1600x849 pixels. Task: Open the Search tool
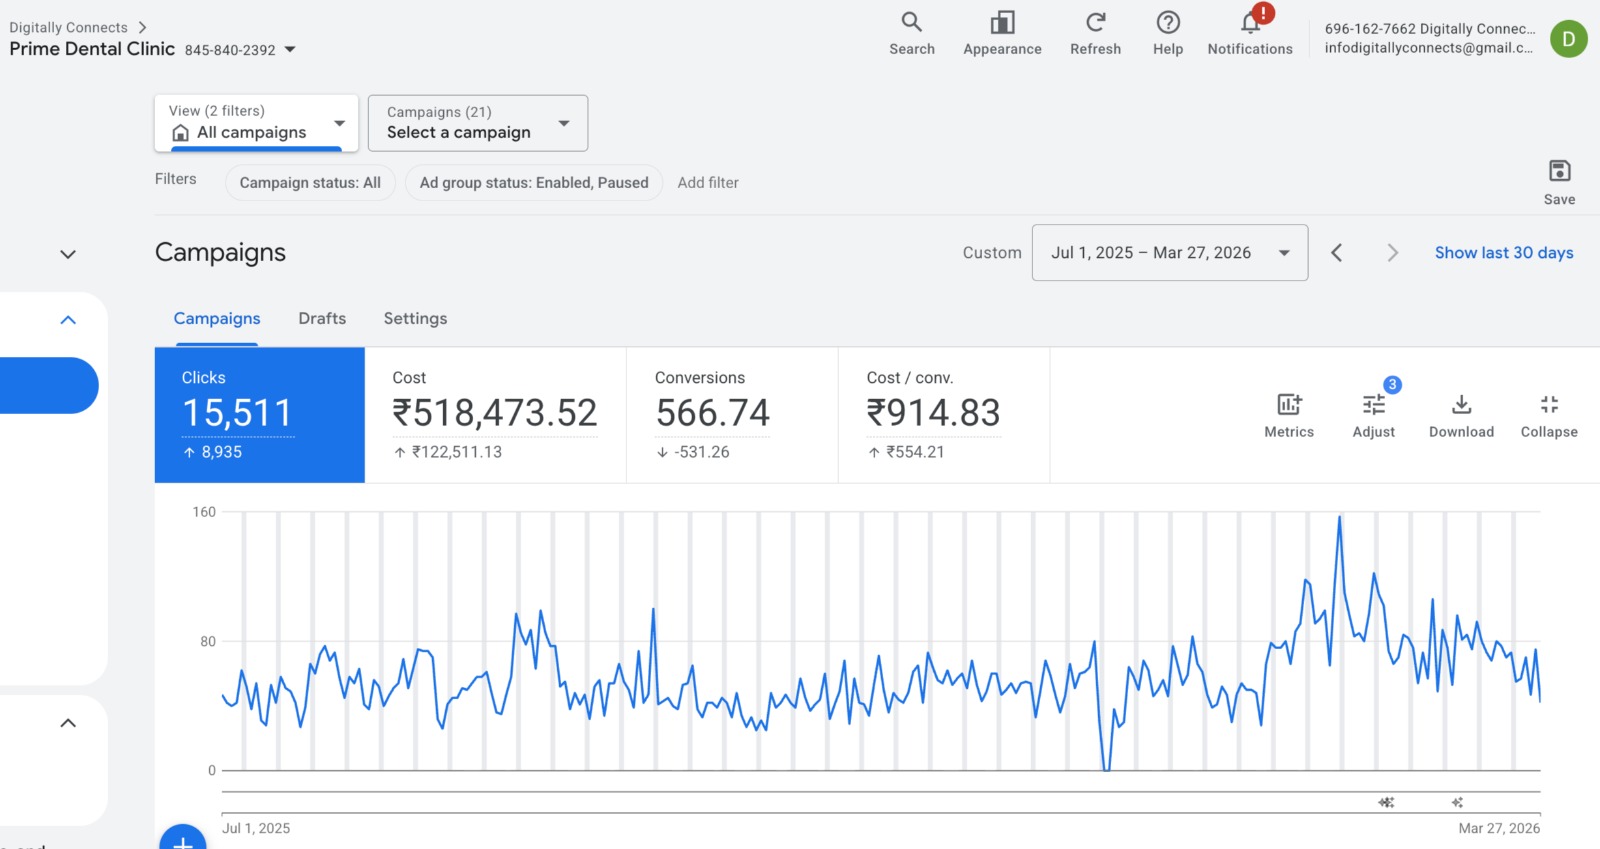[x=911, y=33]
